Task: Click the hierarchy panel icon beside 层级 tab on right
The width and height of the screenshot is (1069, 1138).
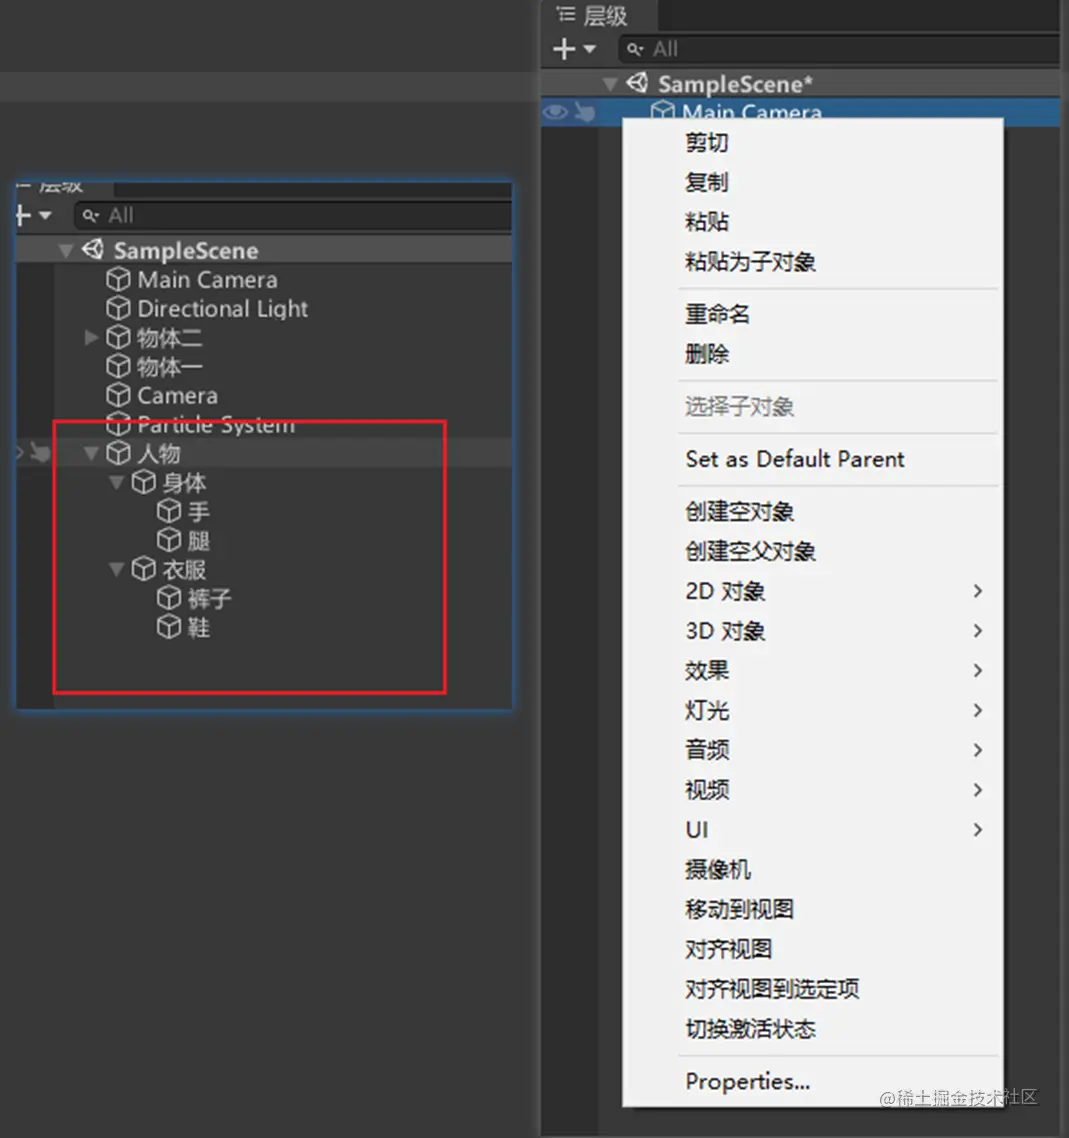Action: click(565, 15)
